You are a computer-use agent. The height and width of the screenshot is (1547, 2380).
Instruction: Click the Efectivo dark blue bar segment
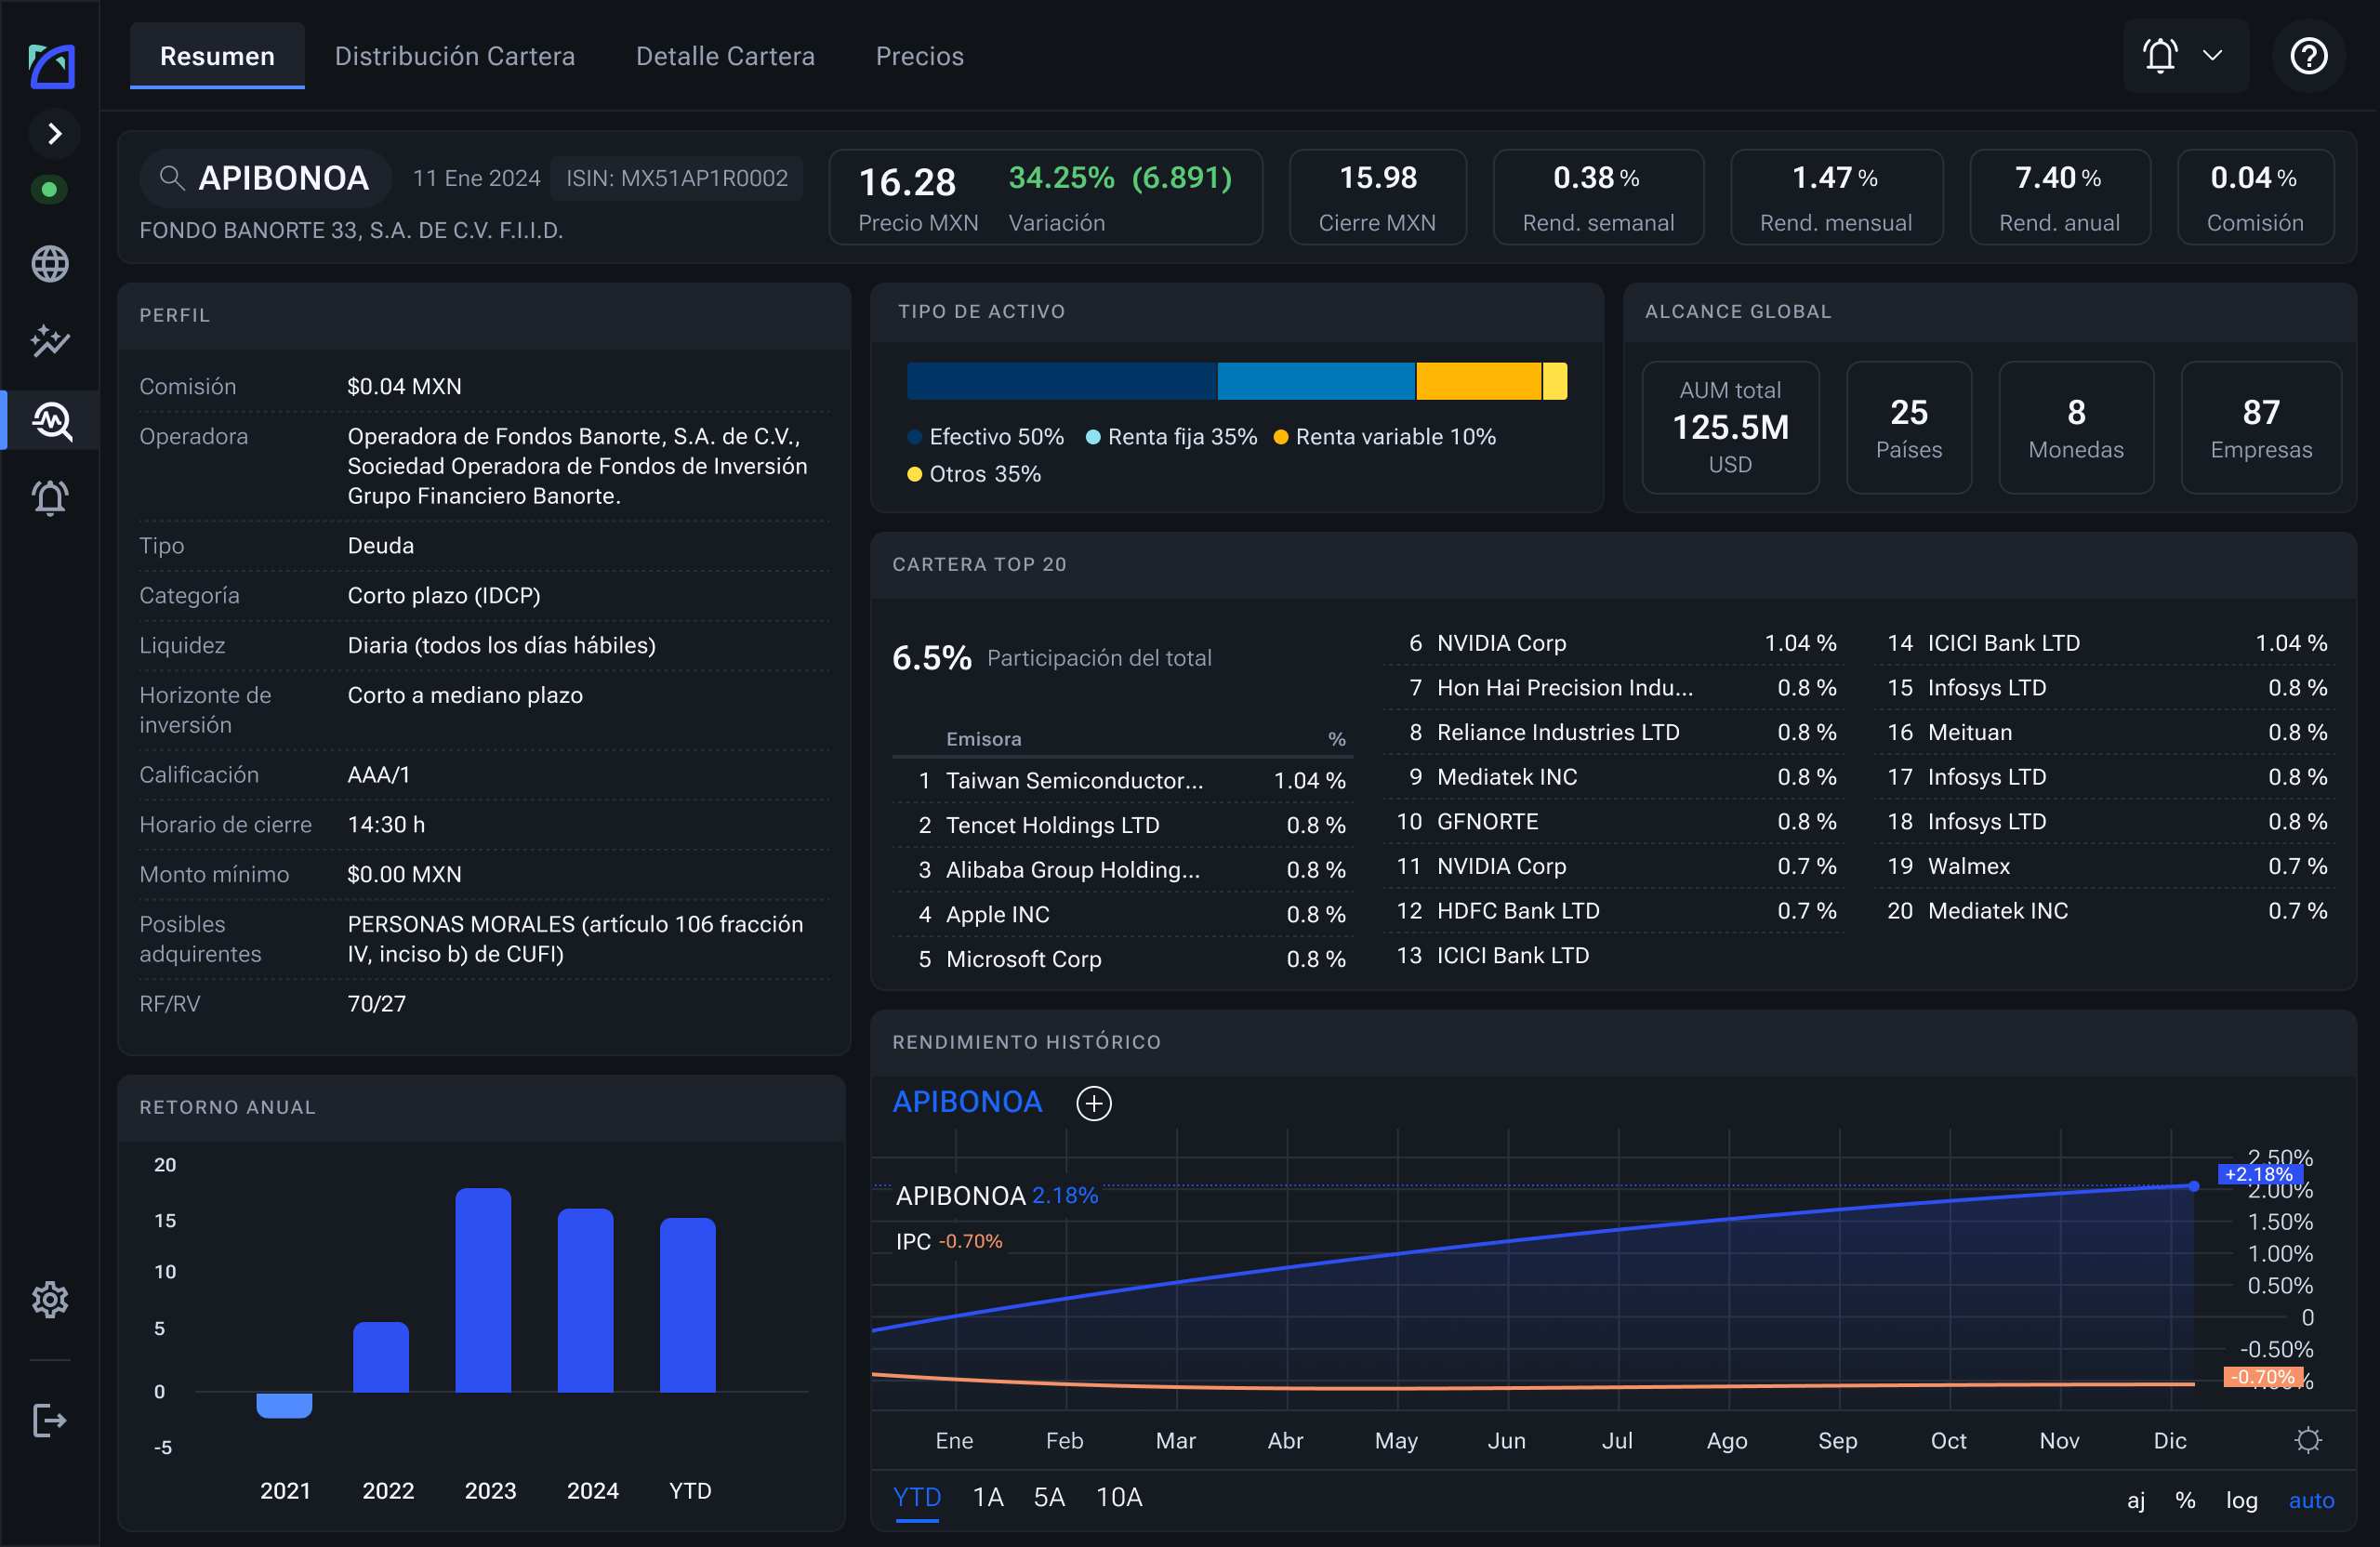(1062, 381)
